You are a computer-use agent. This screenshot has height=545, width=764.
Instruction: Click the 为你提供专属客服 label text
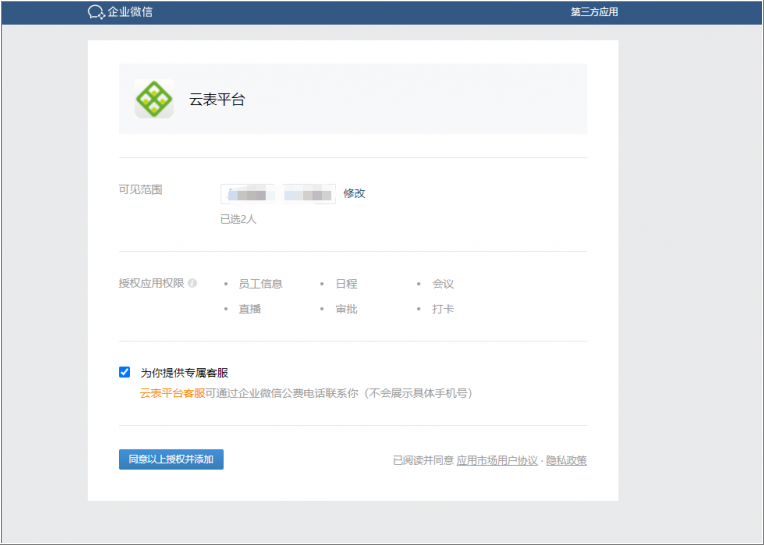pos(184,373)
